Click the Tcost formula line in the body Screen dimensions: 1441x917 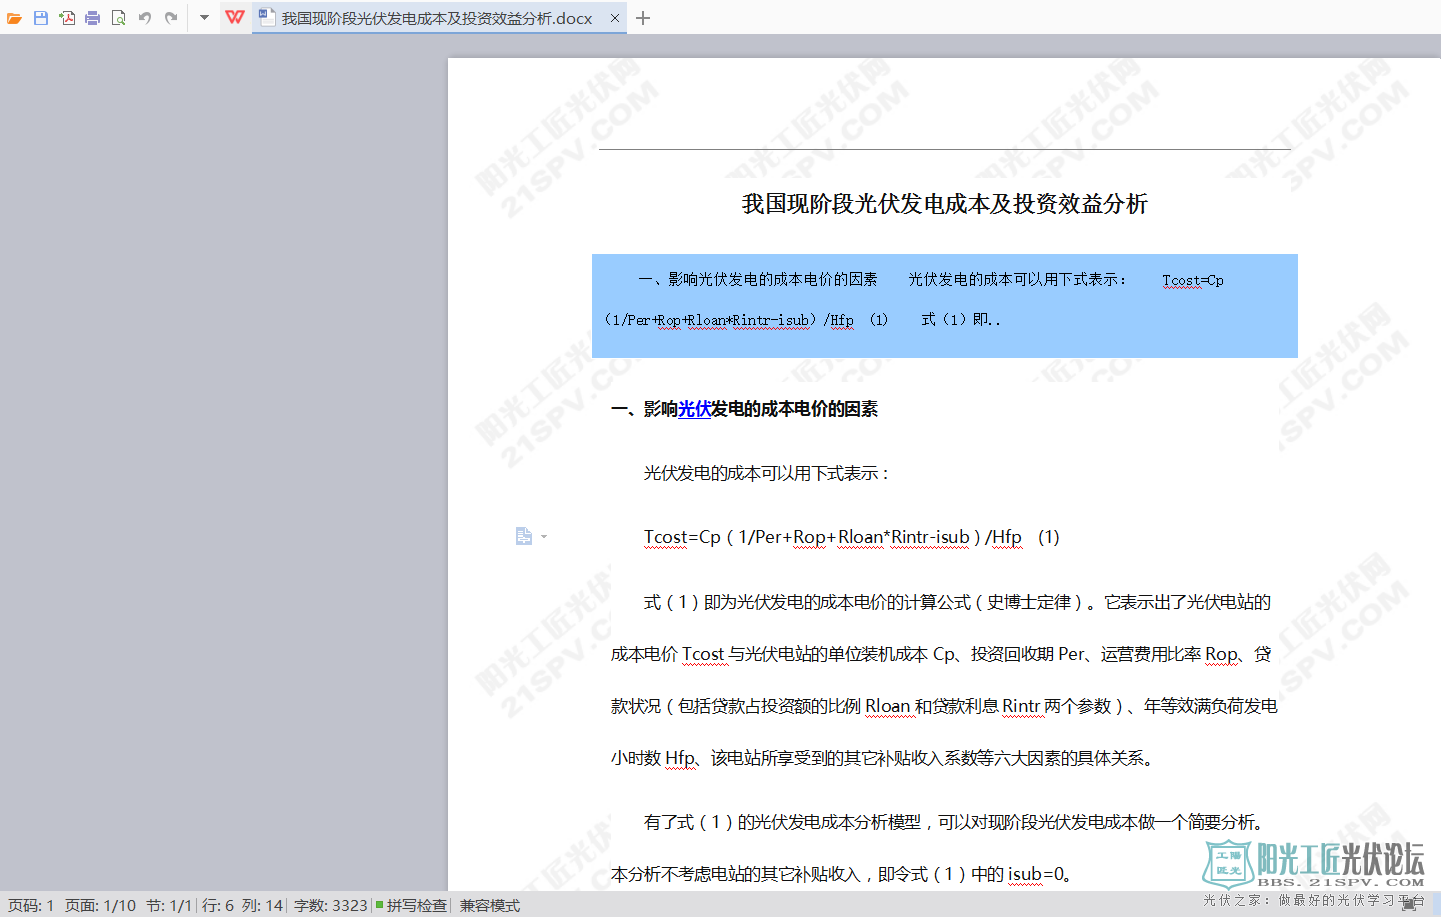click(x=851, y=537)
